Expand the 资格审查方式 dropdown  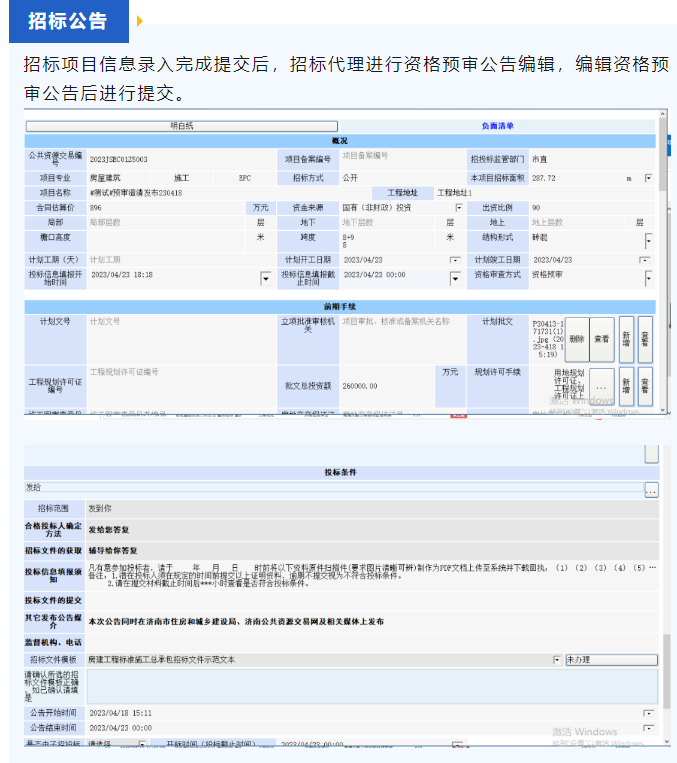pos(648,278)
